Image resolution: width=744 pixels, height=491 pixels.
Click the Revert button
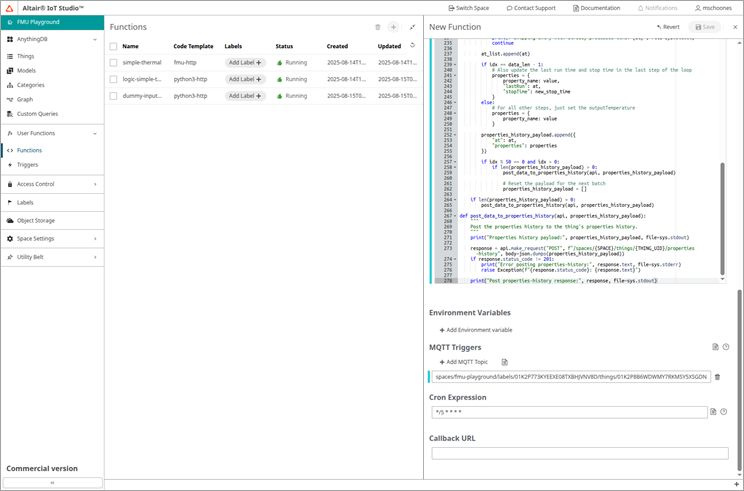pyautogui.click(x=668, y=27)
